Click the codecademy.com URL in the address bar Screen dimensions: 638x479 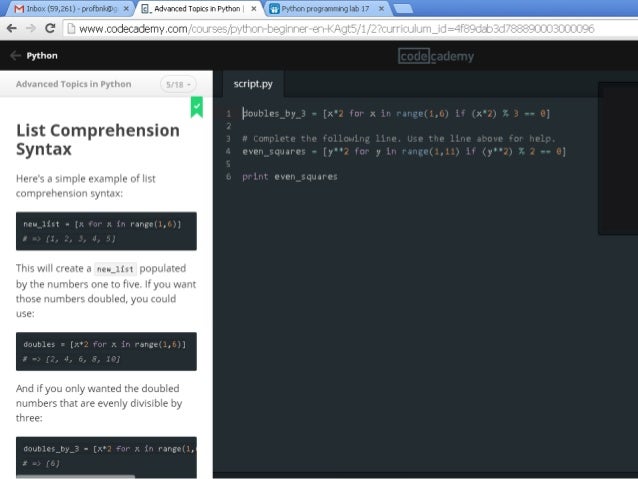(336, 28)
